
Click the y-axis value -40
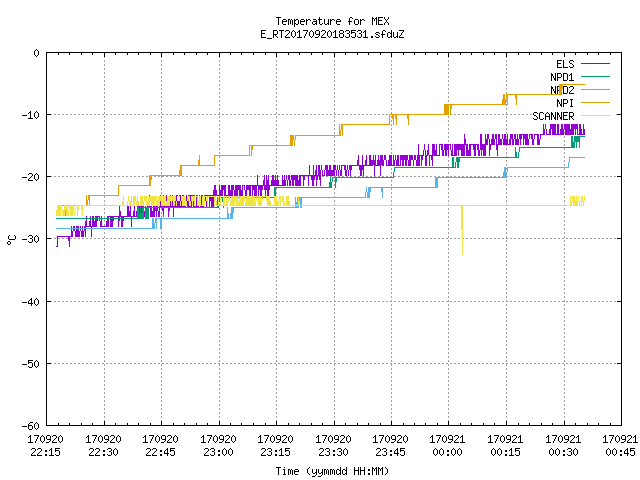31,302
